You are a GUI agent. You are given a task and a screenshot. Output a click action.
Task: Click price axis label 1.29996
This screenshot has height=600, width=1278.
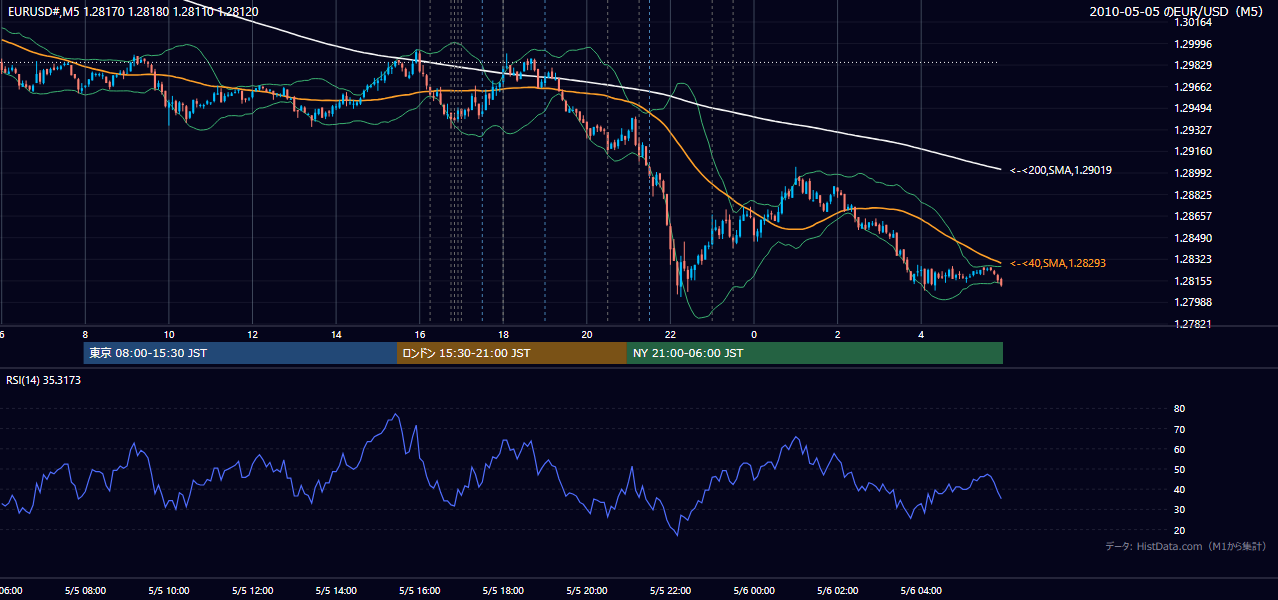pos(1193,44)
